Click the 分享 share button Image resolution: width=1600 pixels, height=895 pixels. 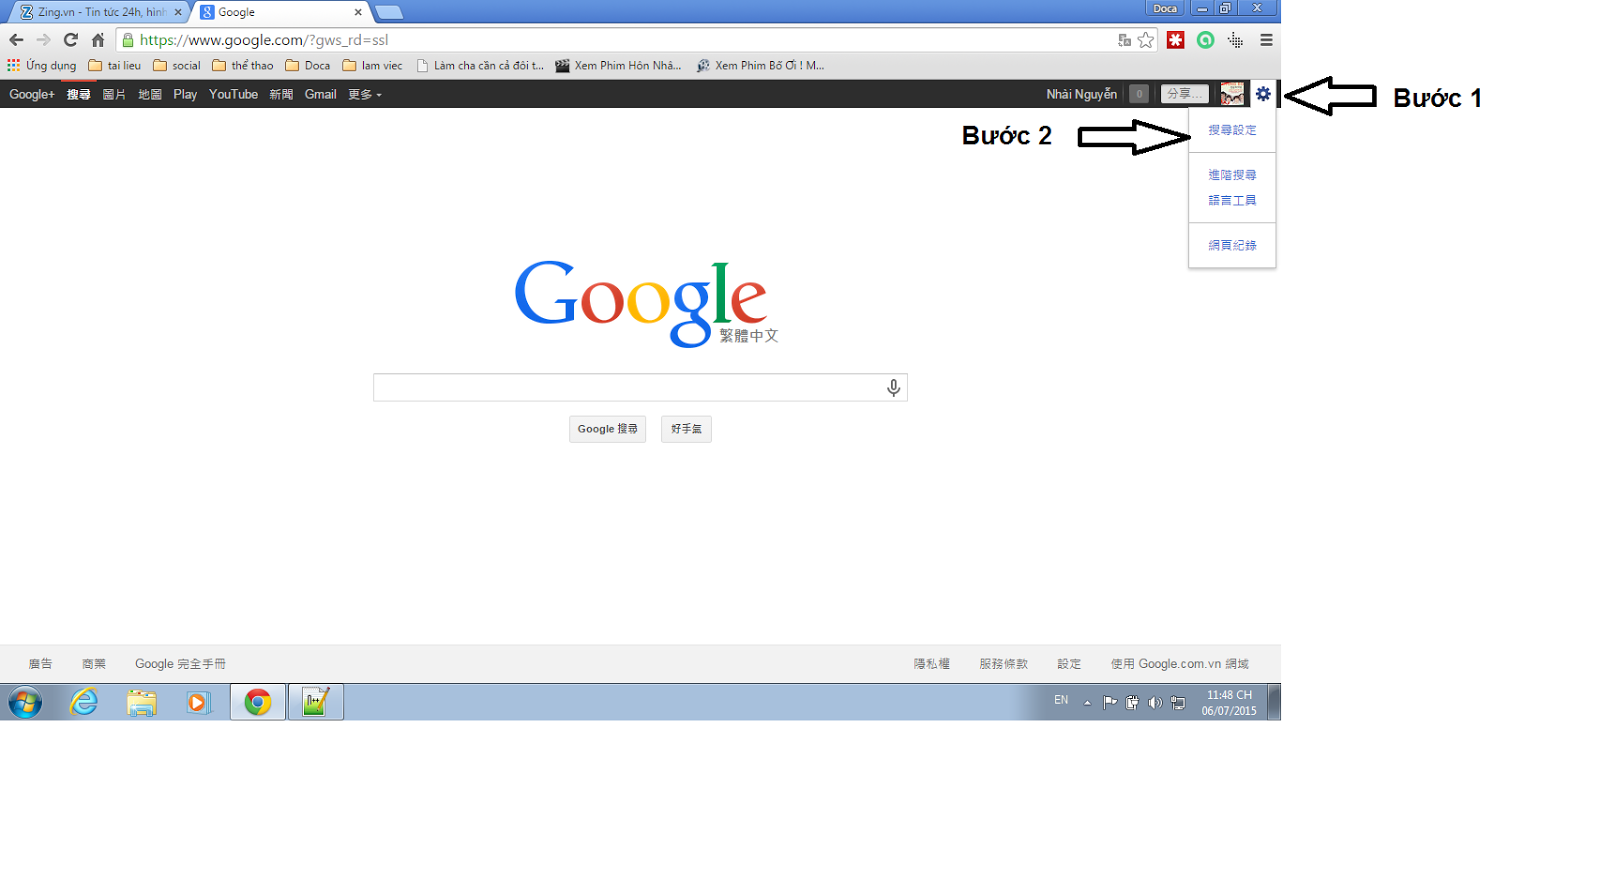(1184, 94)
